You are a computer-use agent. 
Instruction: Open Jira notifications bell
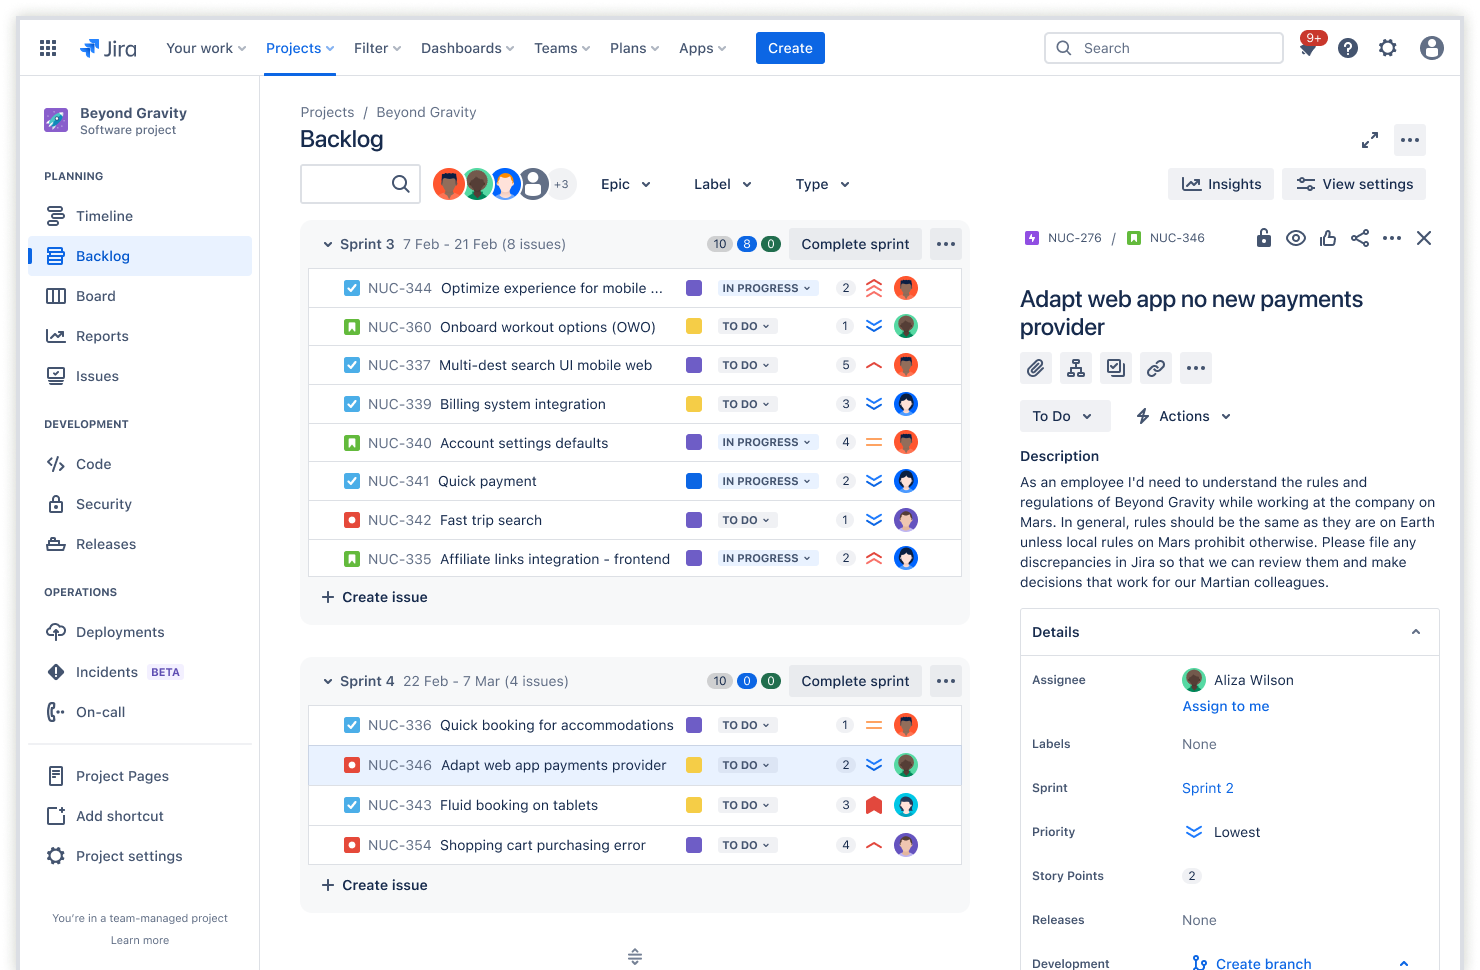pos(1307,47)
